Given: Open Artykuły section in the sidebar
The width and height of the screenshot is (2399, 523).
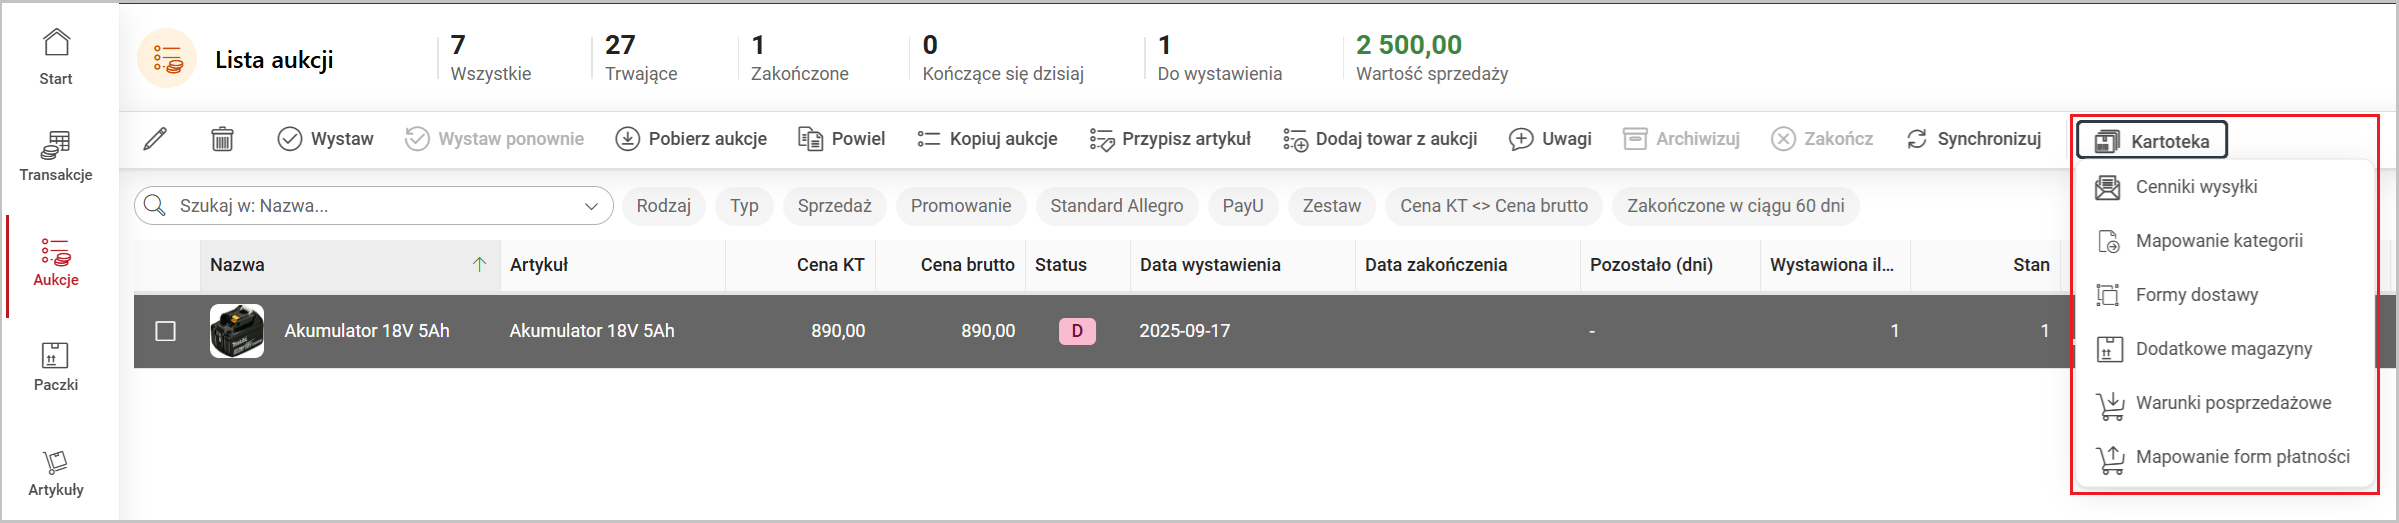Looking at the screenshot, I should (56, 472).
